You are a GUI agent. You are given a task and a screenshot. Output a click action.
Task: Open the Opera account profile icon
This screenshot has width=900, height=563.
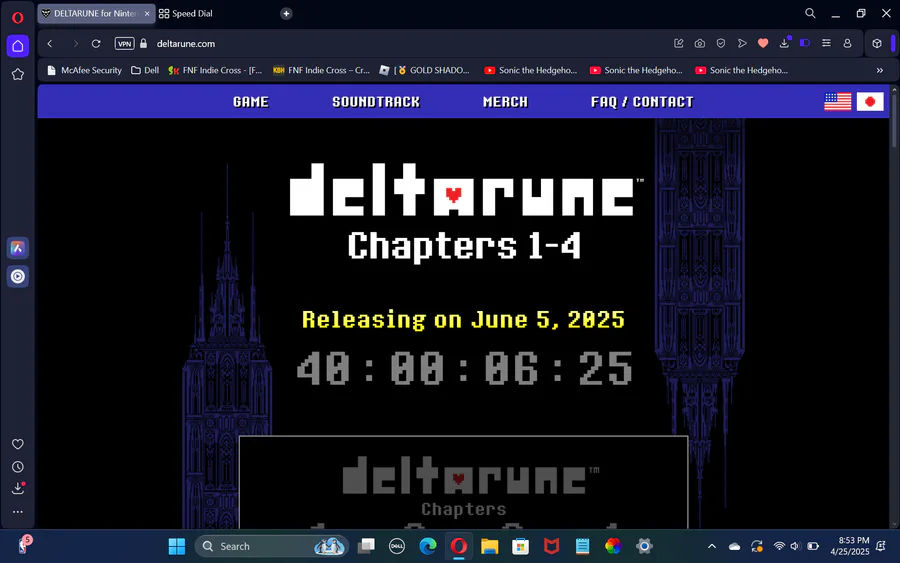point(847,44)
